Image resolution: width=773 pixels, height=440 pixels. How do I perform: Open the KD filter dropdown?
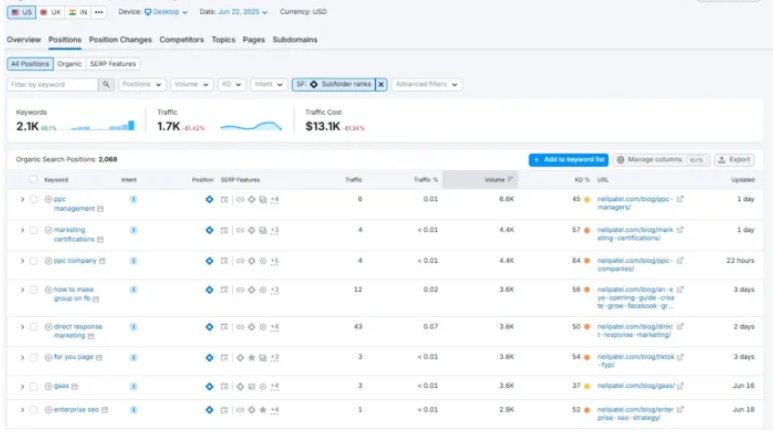[x=231, y=85]
